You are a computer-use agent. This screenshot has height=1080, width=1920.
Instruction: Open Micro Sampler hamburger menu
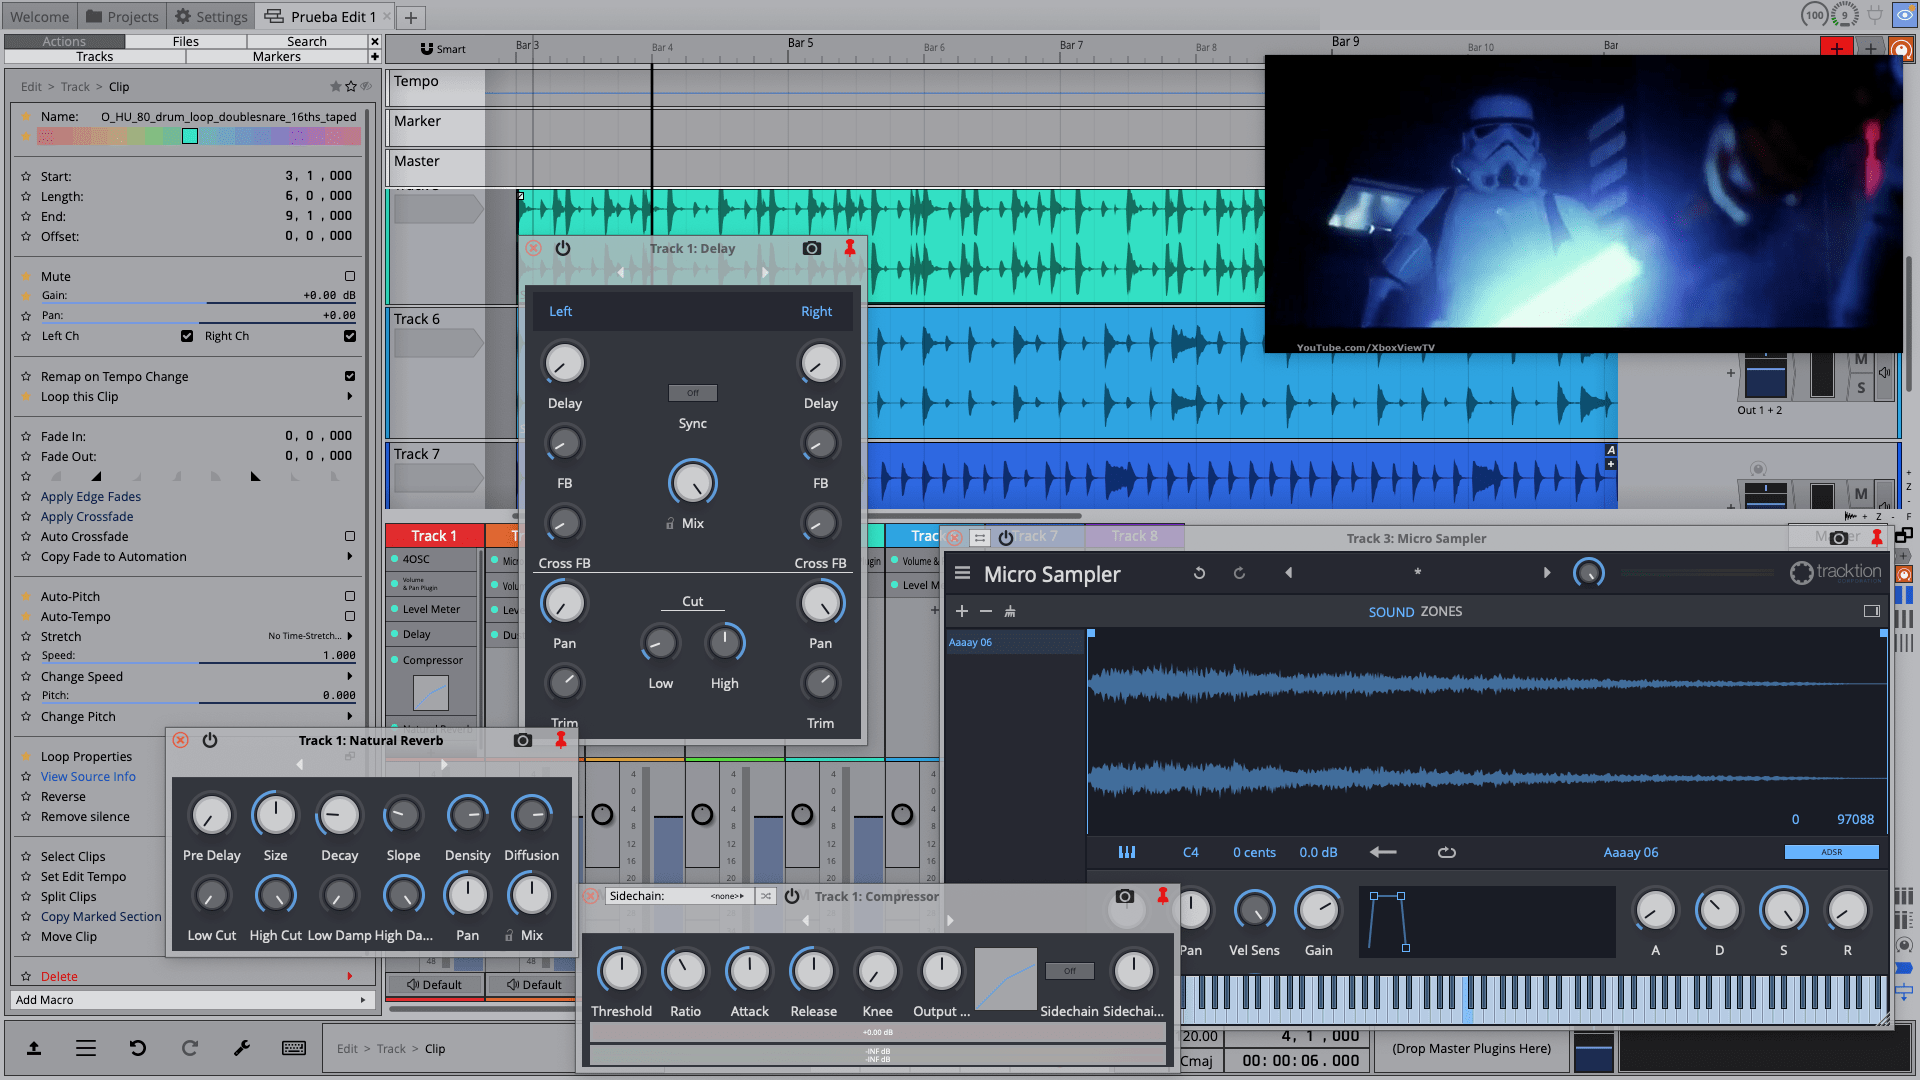pos(962,573)
